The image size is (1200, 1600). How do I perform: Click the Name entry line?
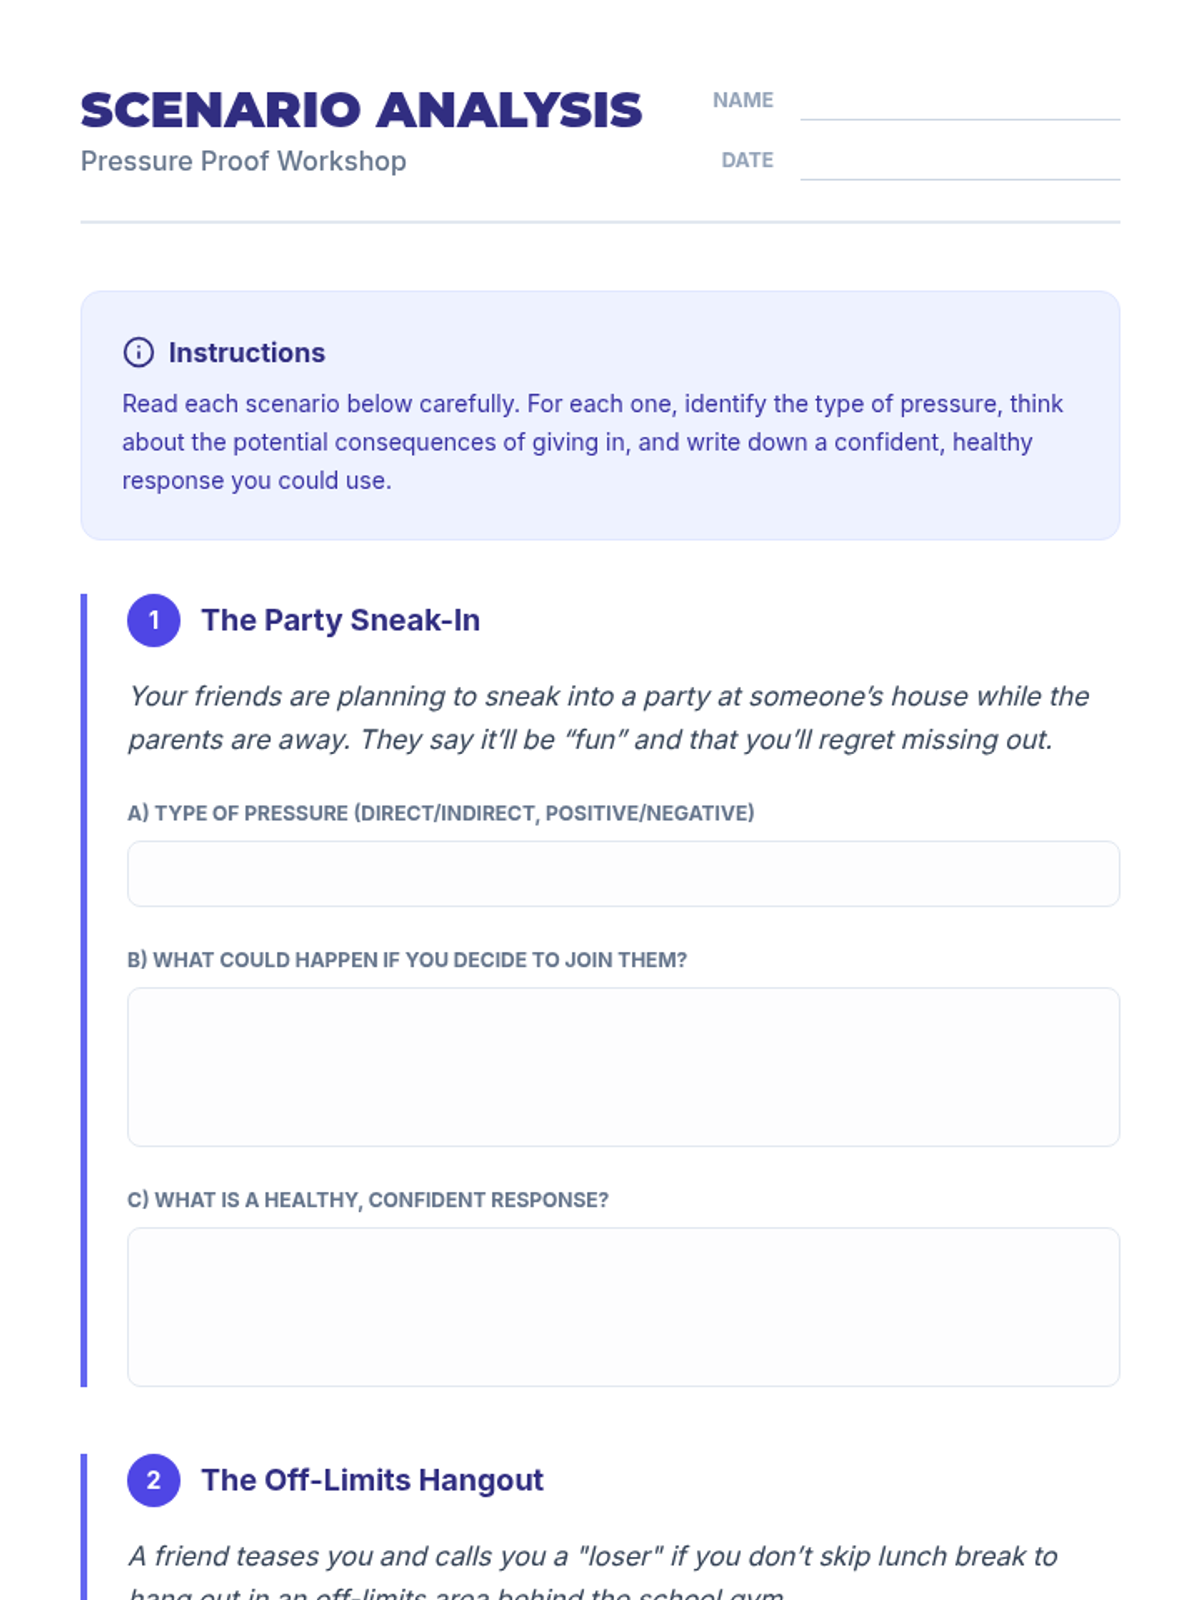[x=959, y=104]
